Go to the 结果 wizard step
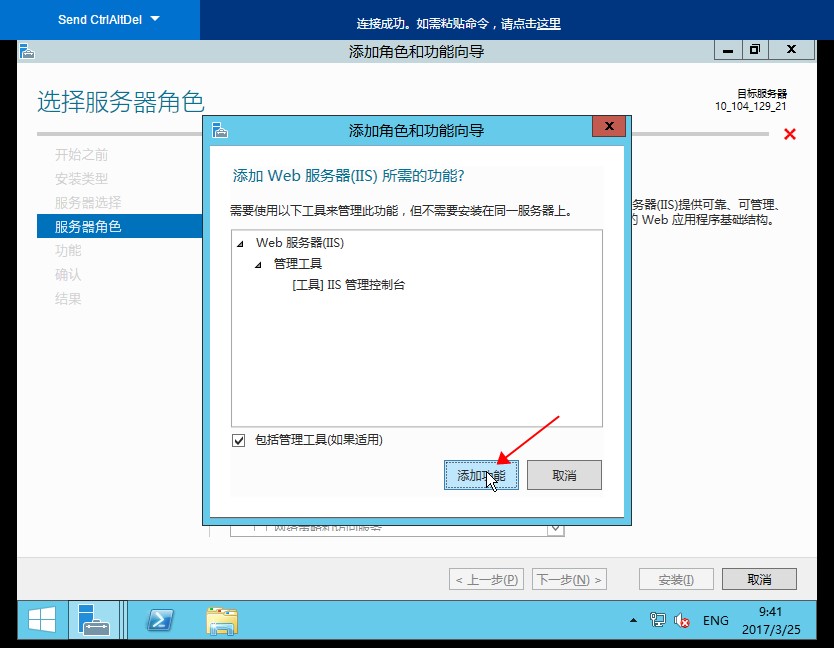 point(68,298)
